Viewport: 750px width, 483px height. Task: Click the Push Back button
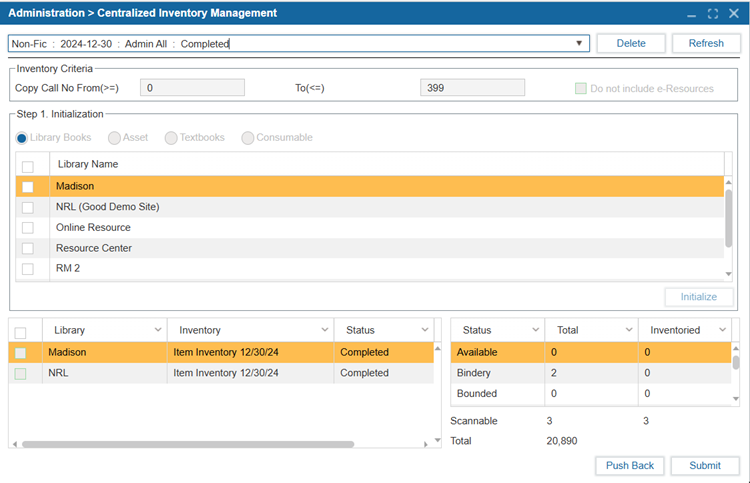point(629,466)
